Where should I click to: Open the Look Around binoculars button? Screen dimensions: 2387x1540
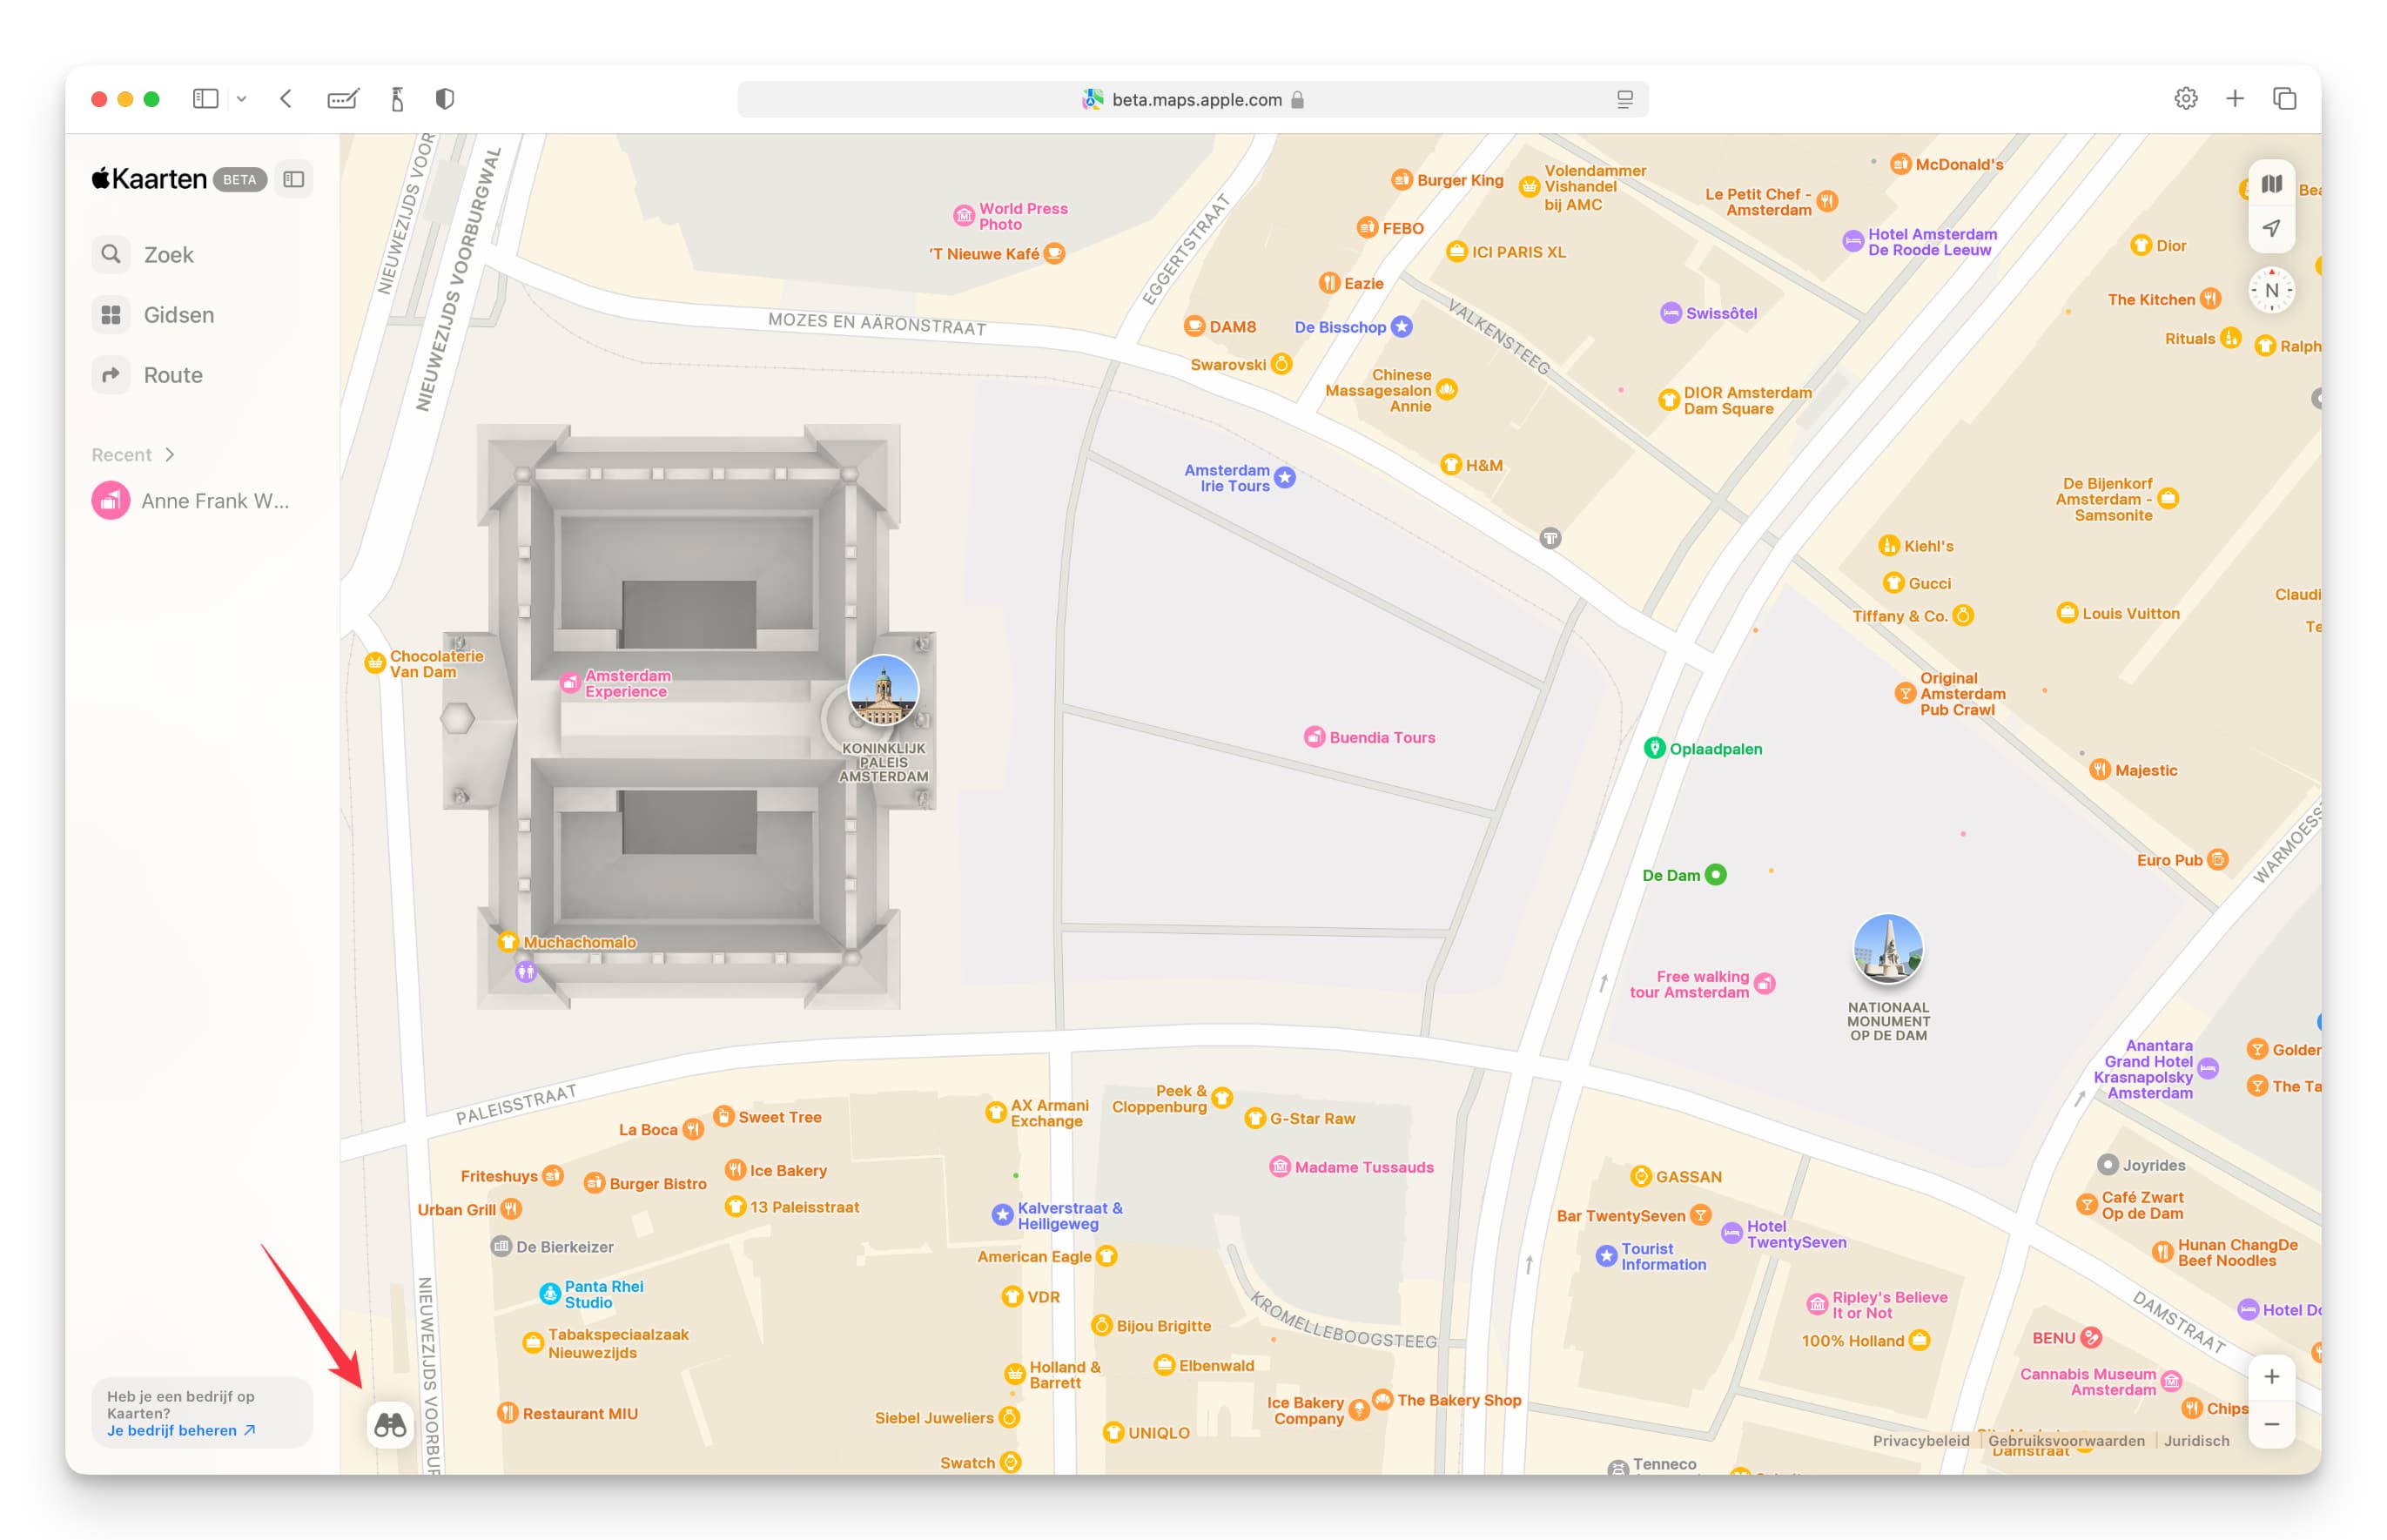click(x=390, y=1424)
